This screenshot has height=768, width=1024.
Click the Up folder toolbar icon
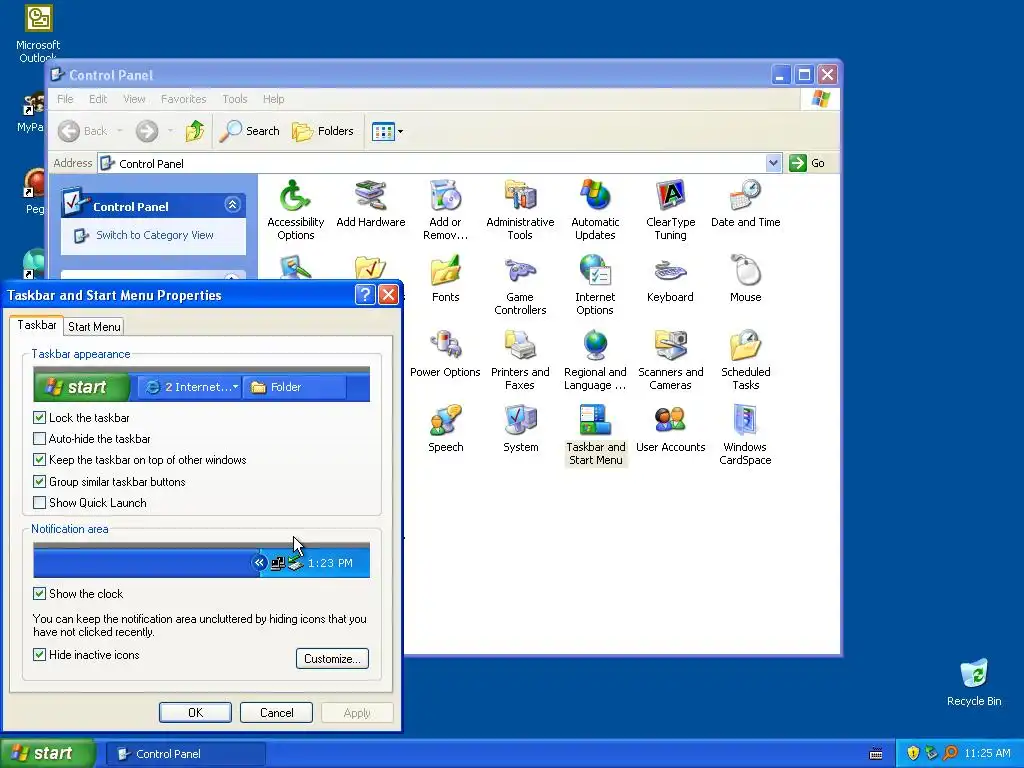195,131
